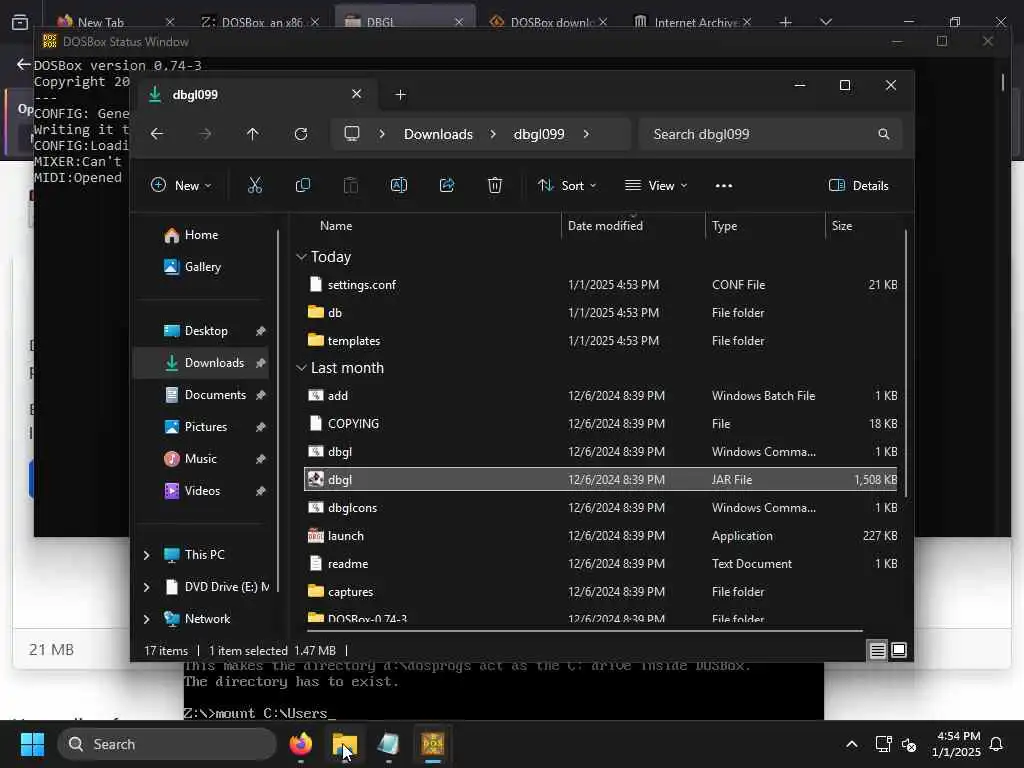
Task: Go back with the Explorer back arrow
Action: click(x=157, y=134)
